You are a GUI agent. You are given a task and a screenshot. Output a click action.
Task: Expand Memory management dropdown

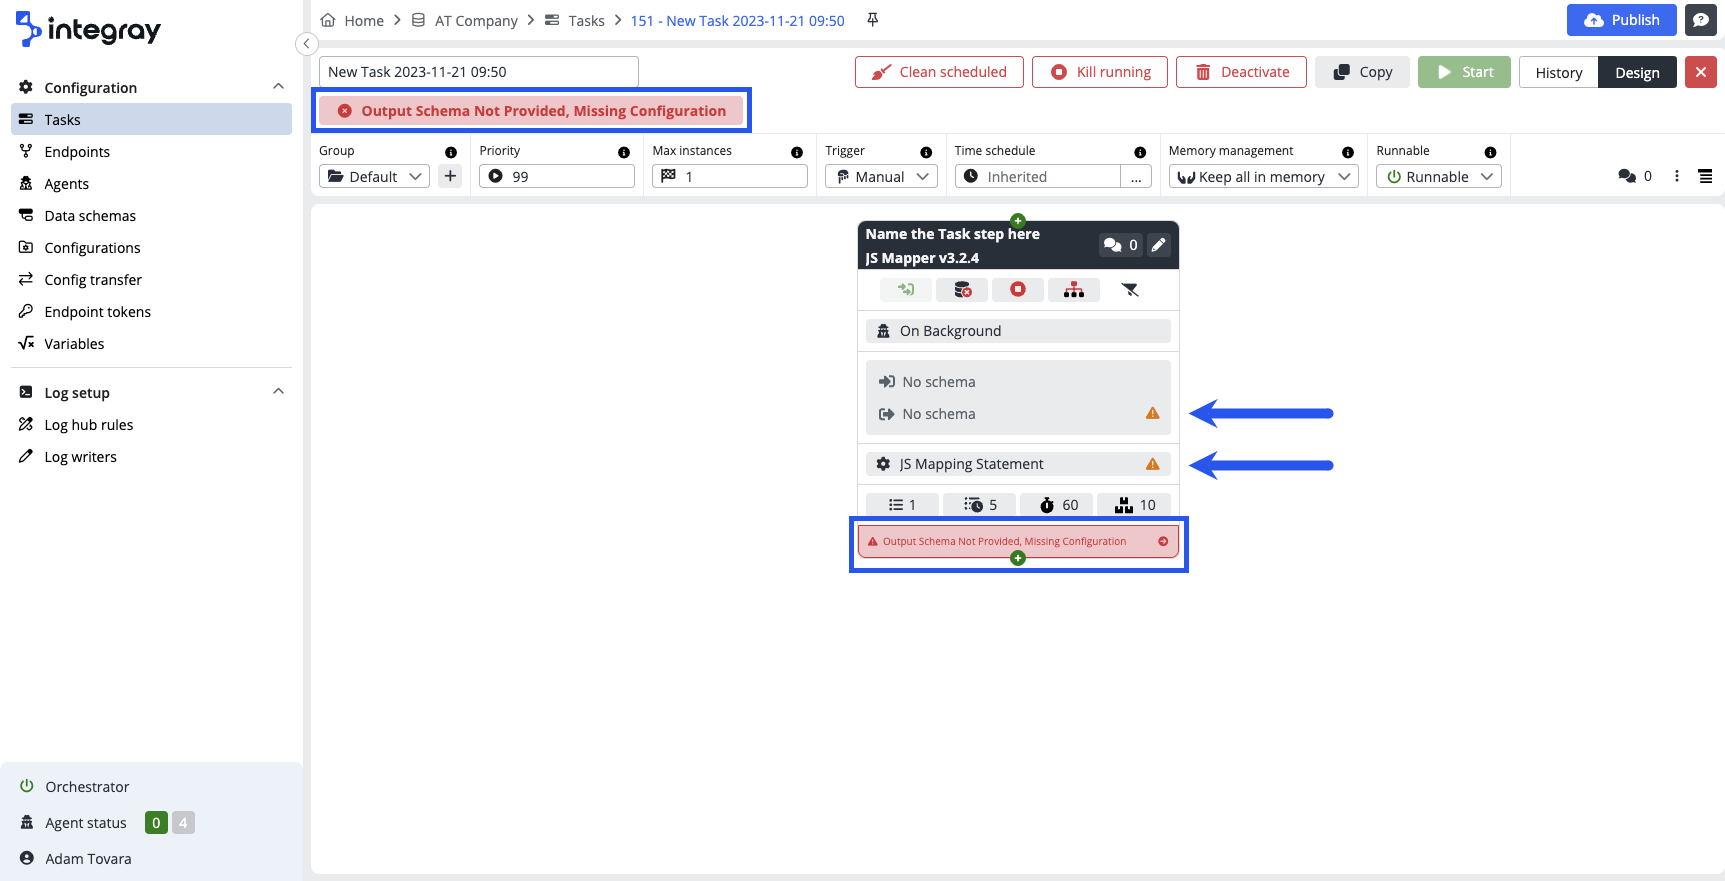[1263, 177]
